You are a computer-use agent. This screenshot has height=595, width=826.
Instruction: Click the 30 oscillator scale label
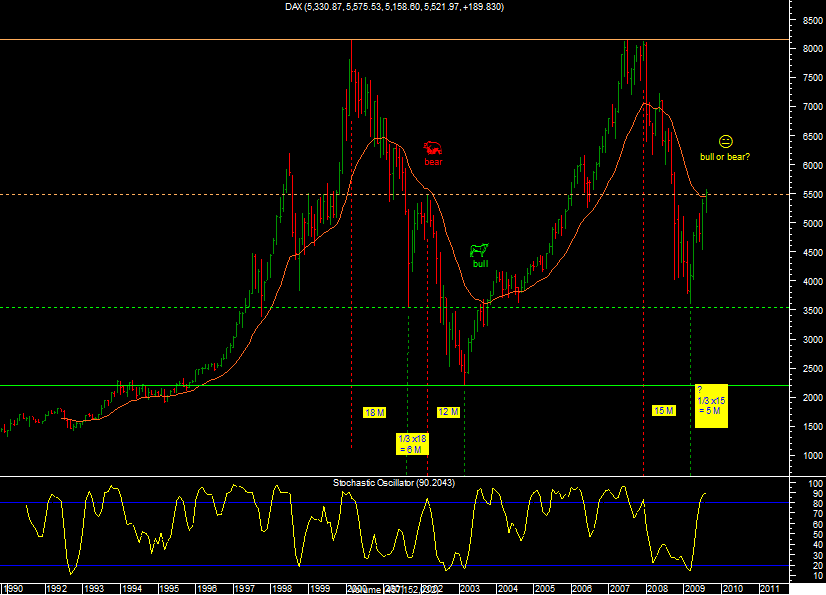(x=818, y=555)
